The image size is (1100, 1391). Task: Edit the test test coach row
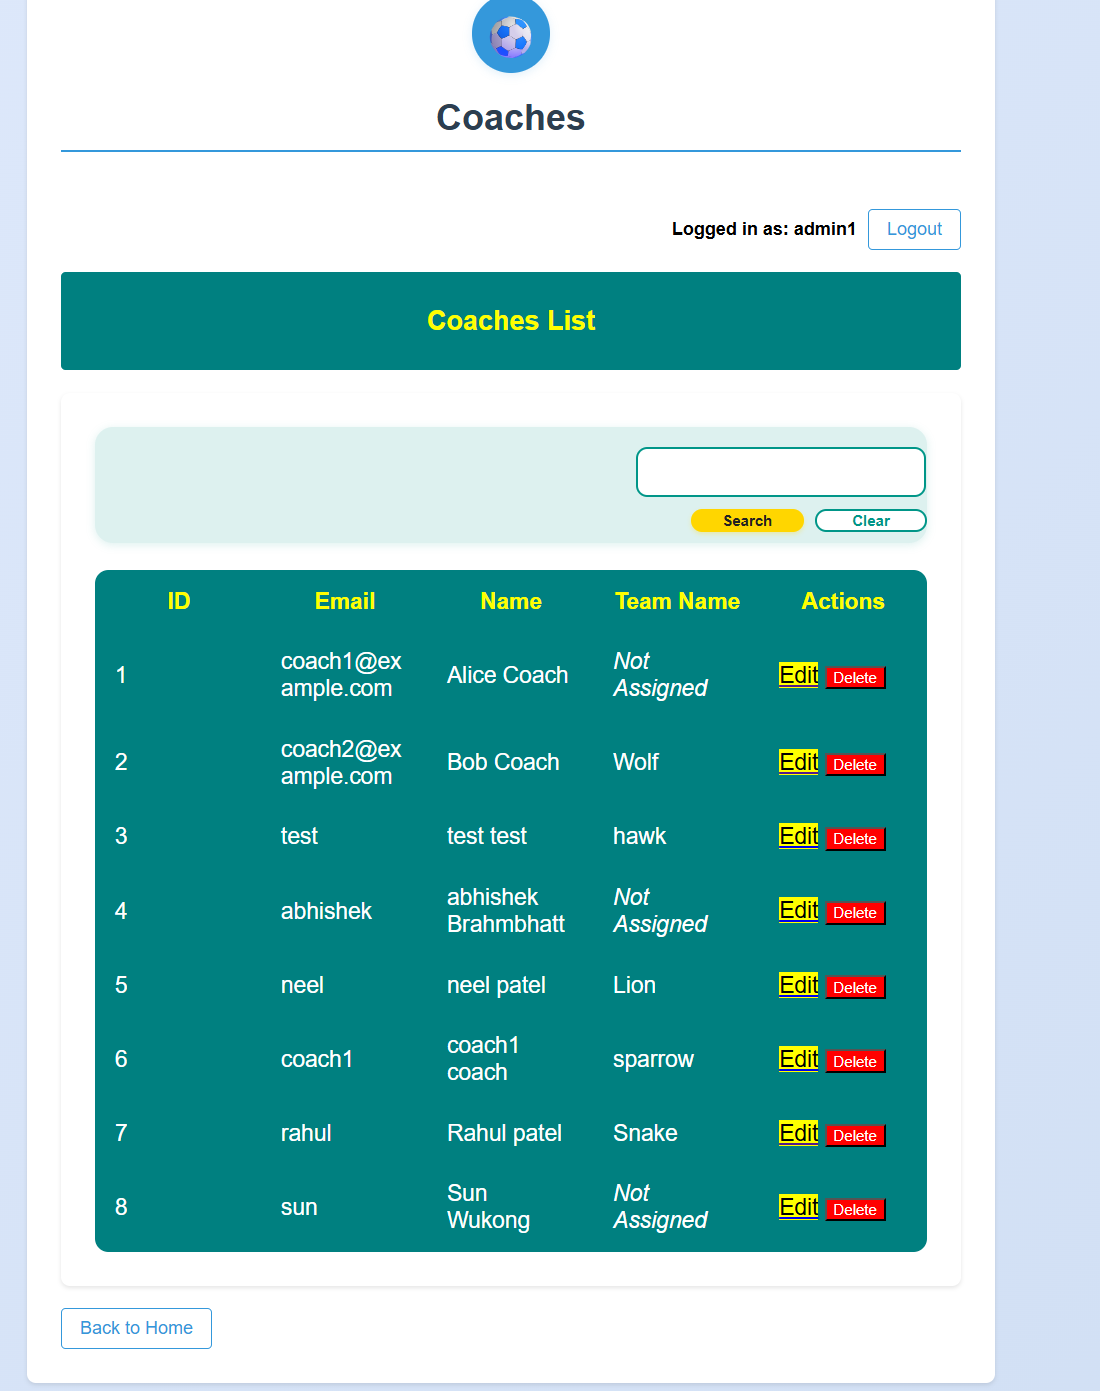pyautogui.click(x=798, y=836)
